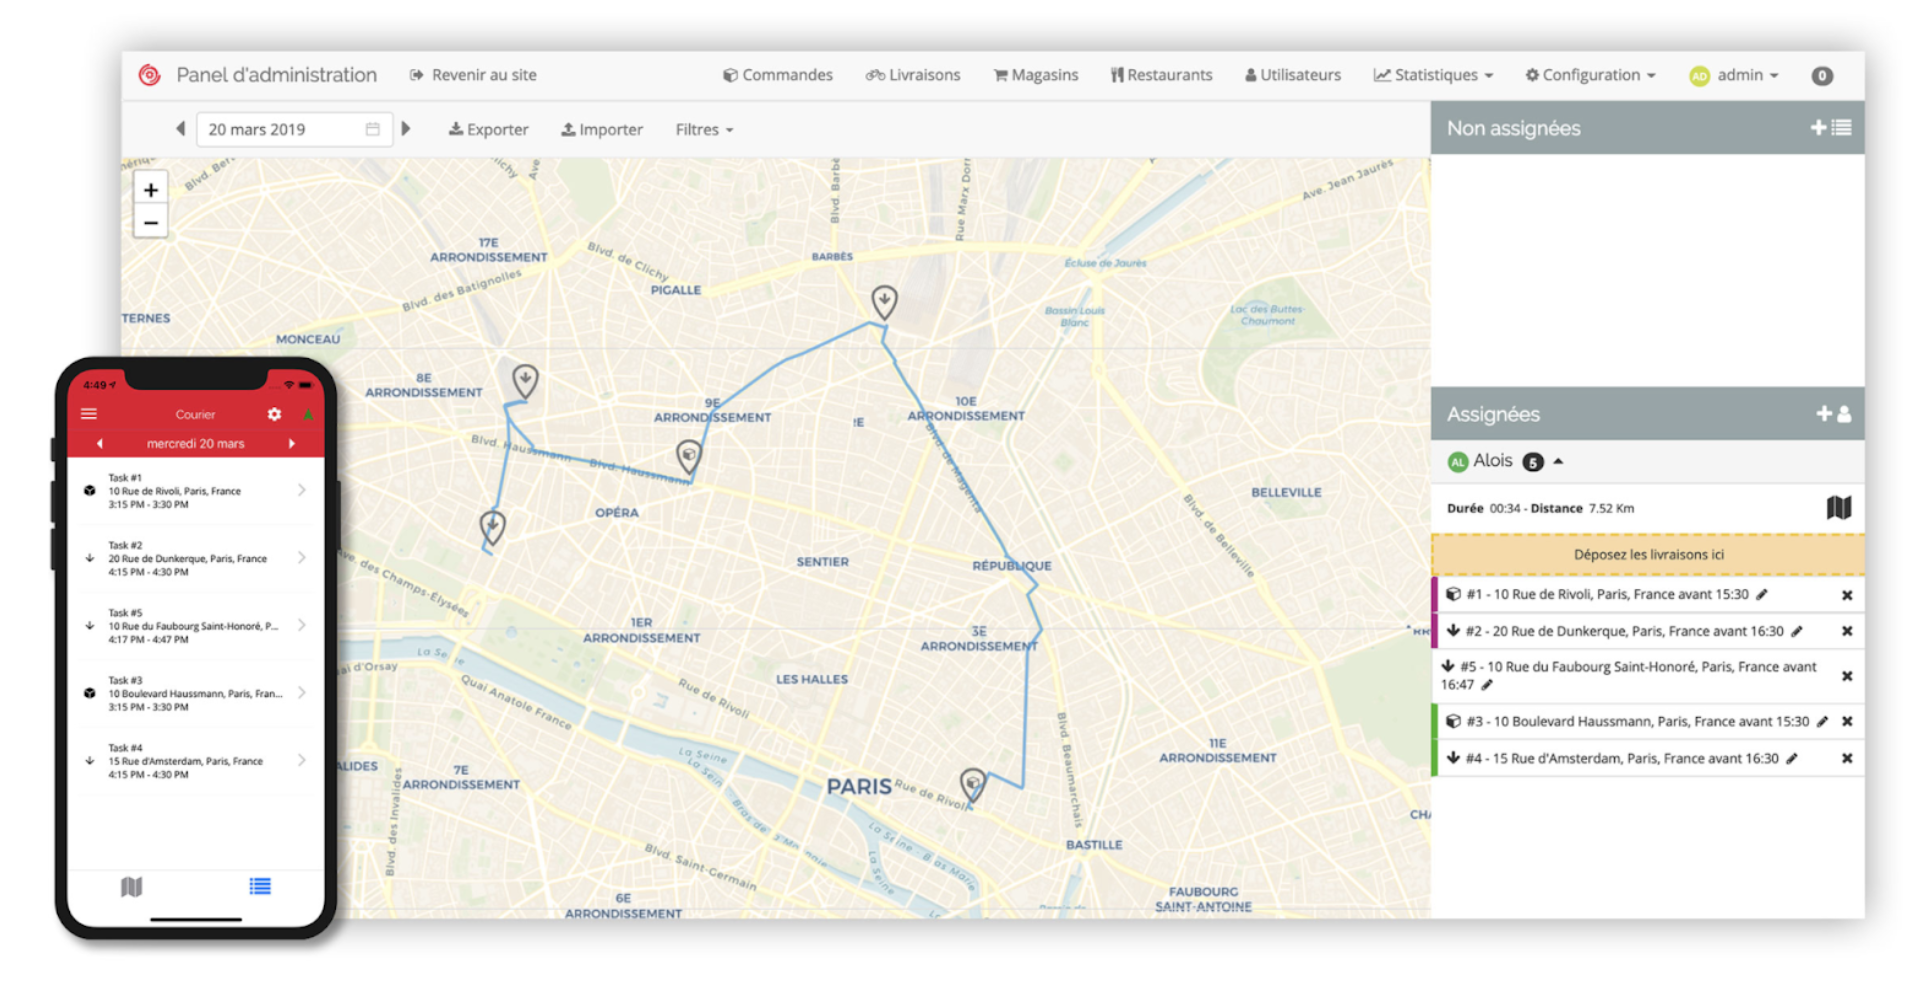Click map marker near Barbès
Viewport: 1916px width, 992px height.
tap(884, 301)
